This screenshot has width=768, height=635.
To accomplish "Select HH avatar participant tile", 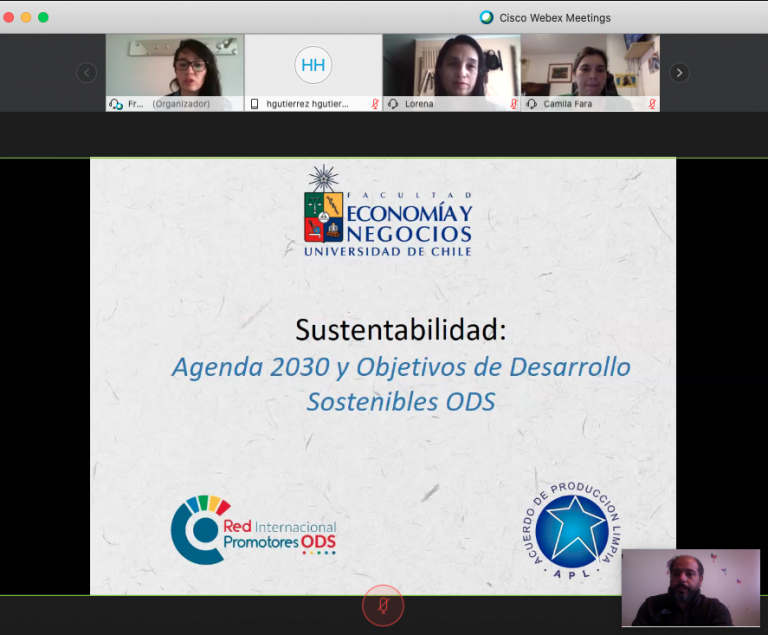I will [x=313, y=73].
